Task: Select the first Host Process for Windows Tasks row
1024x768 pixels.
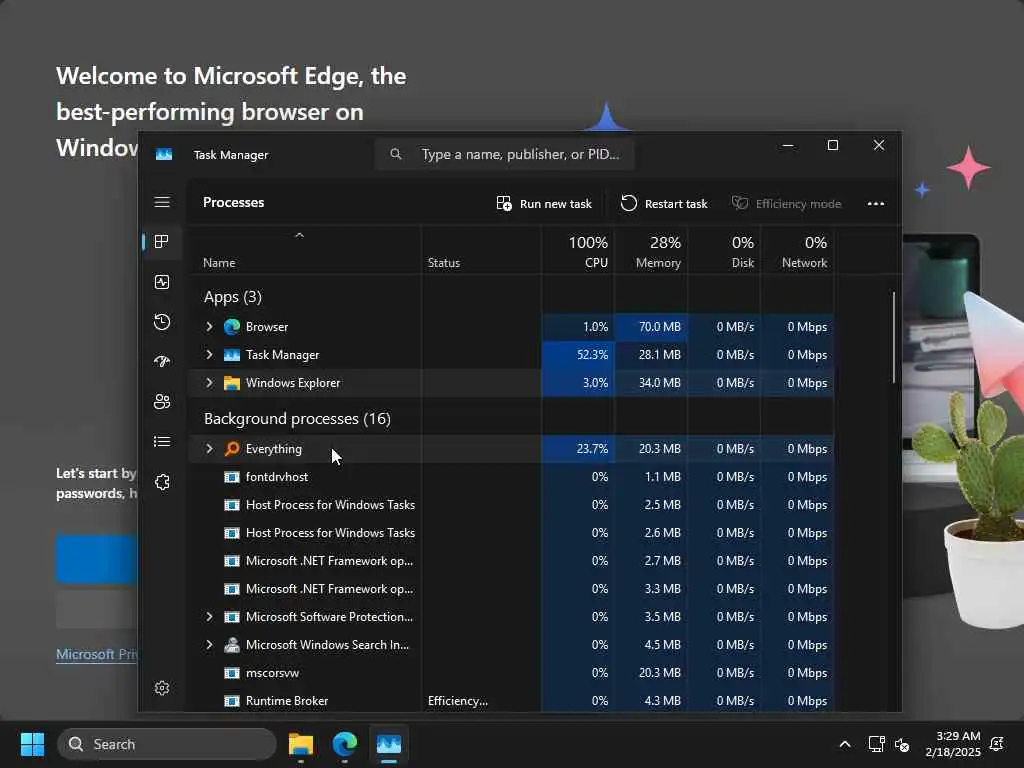Action: pyautogui.click(x=511, y=505)
